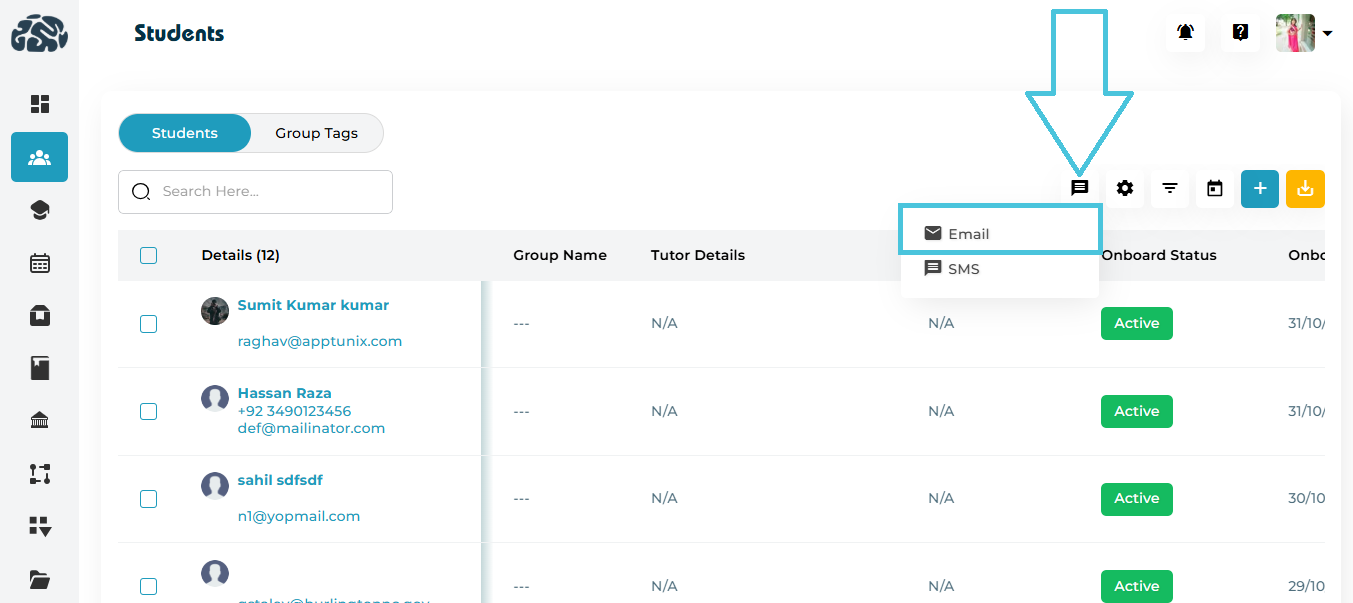Open the settings gear icon

pyautogui.click(x=1125, y=188)
